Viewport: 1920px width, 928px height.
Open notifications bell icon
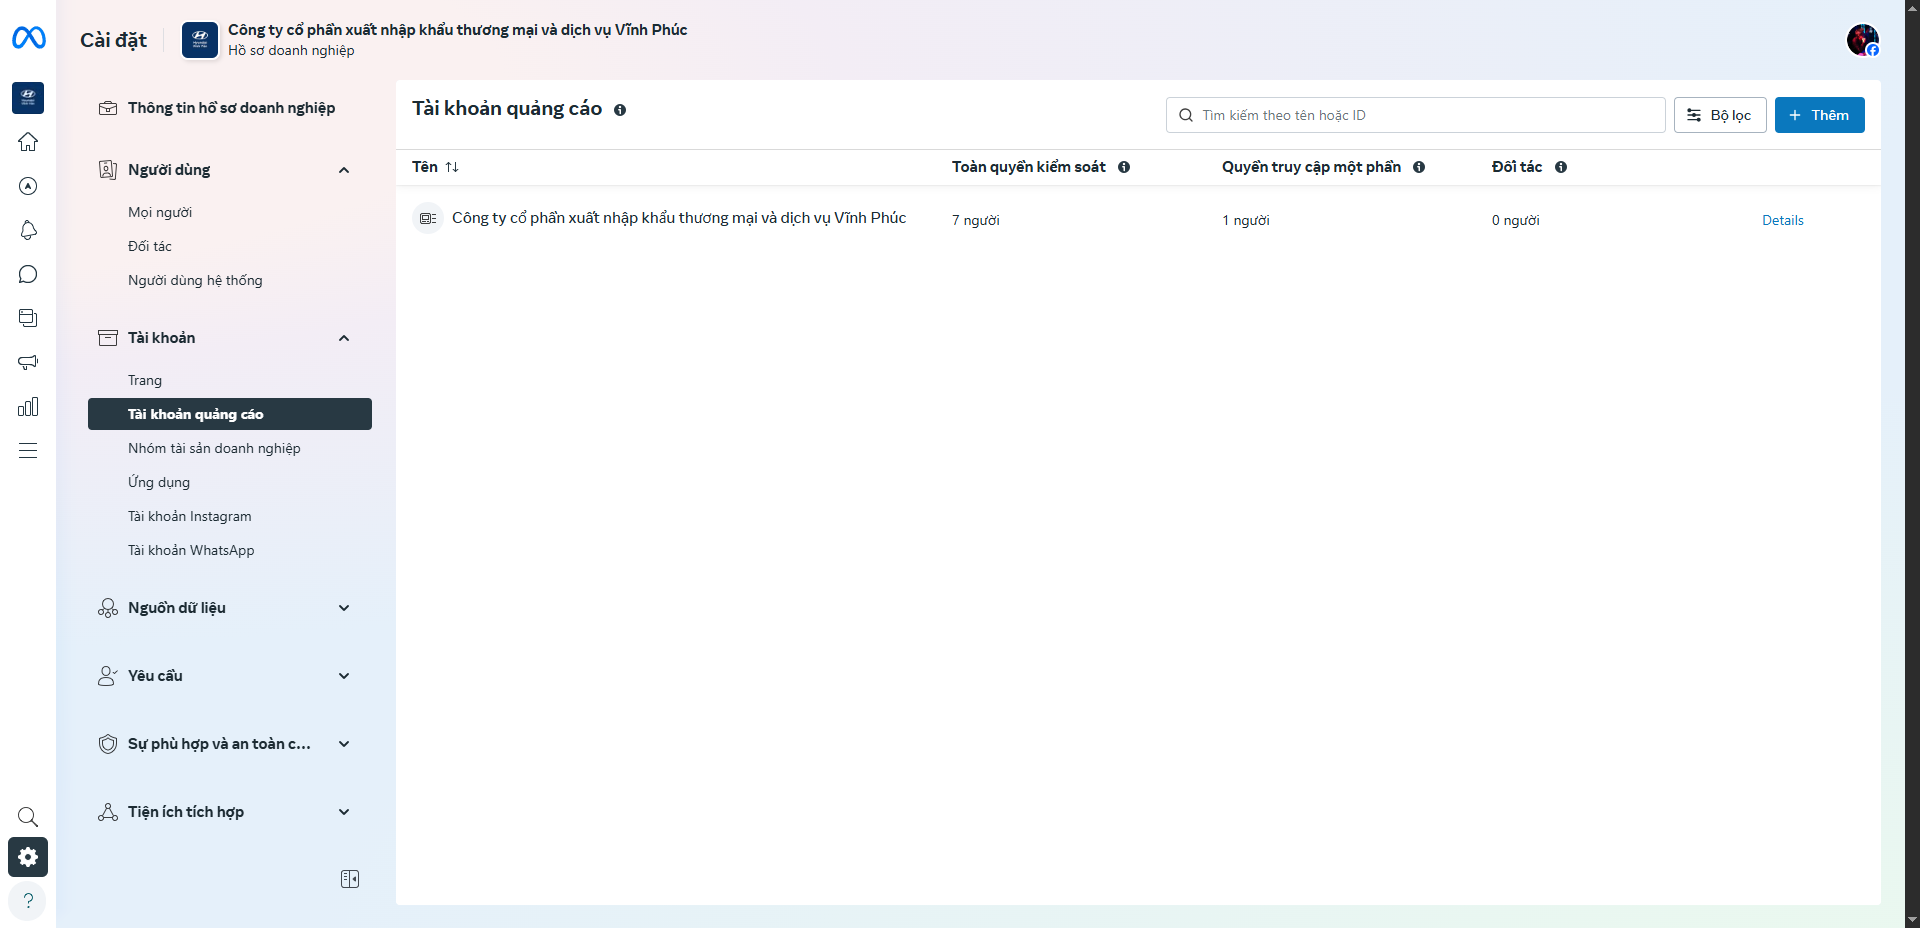click(x=28, y=230)
